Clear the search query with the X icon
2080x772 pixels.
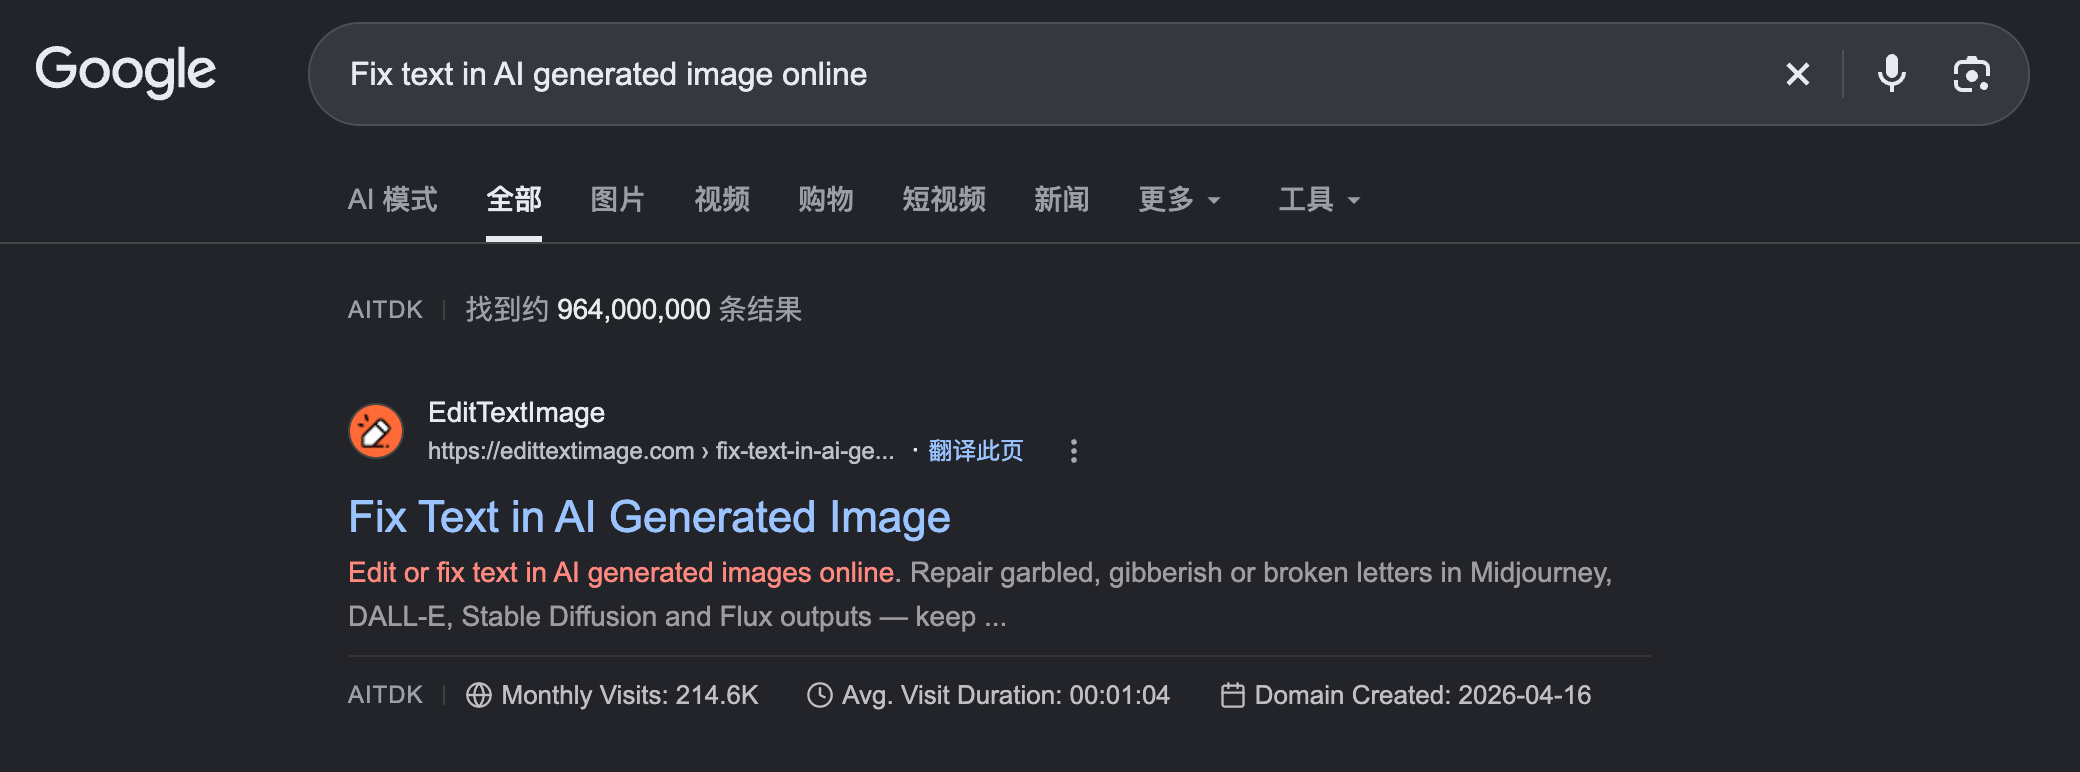pos(1798,74)
